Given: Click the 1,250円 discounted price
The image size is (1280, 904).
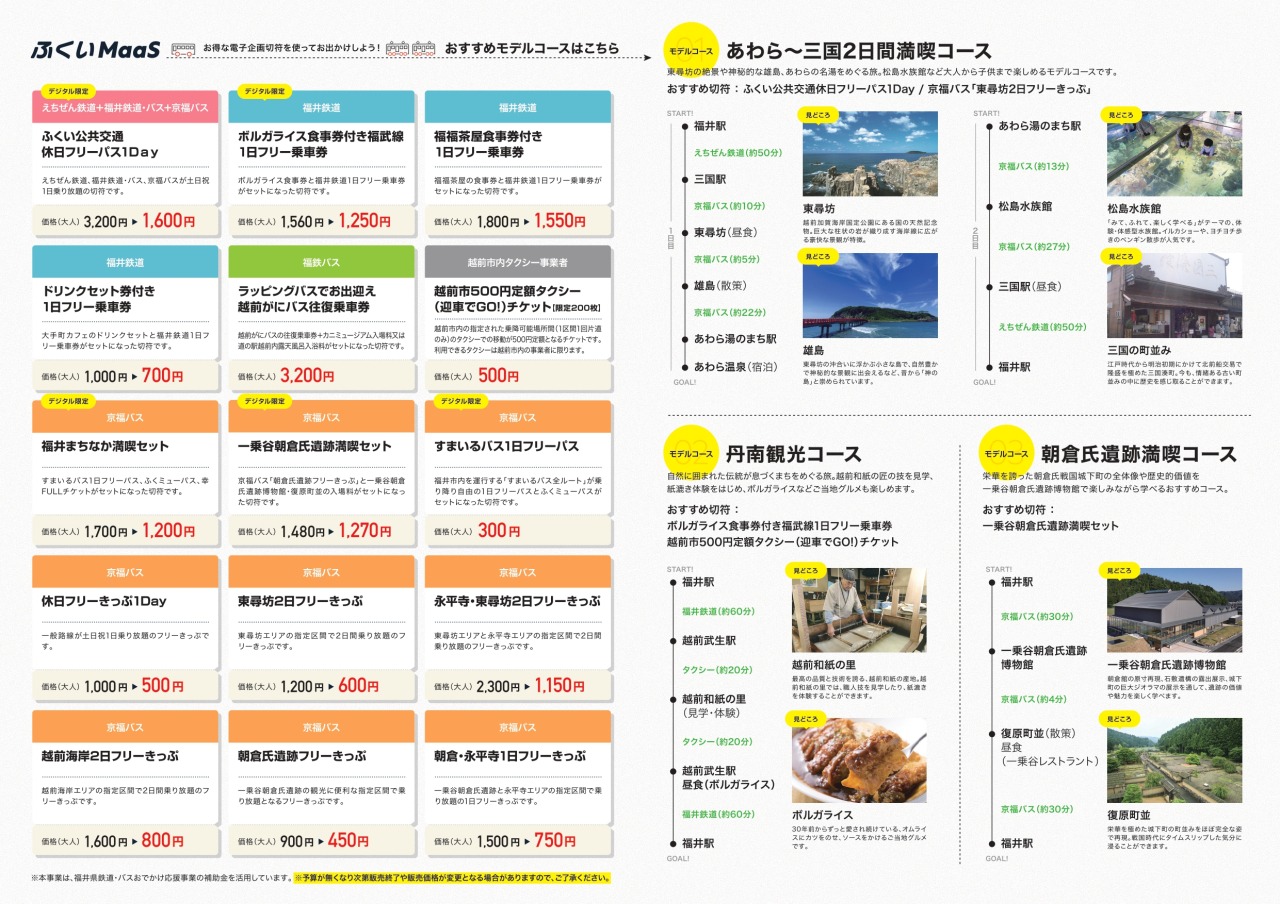Looking at the screenshot, I should 364,221.
